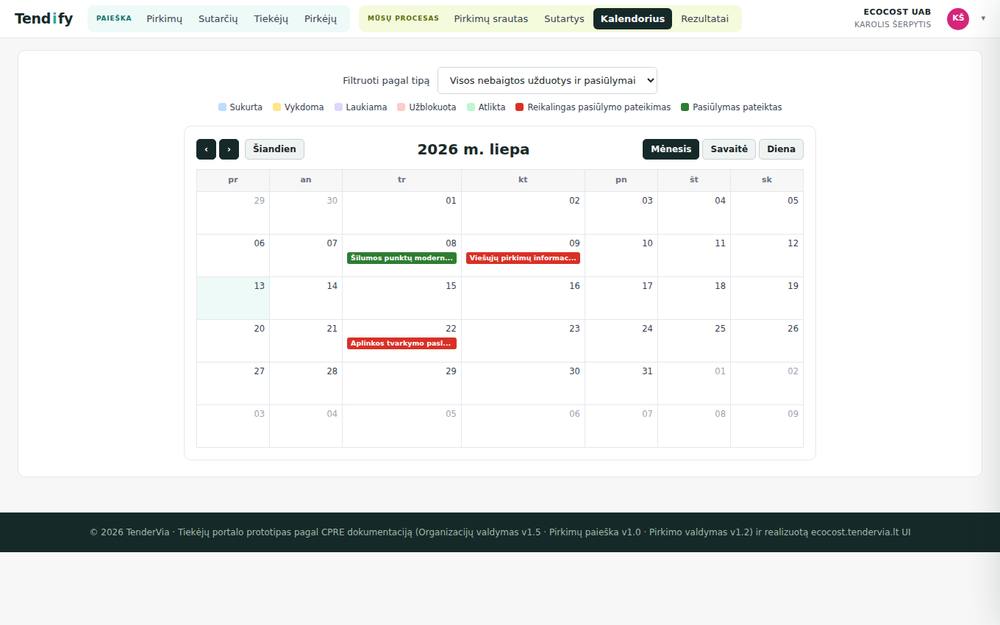This screenshot has height=625, width=1000.
Task: Switch to Diena view
Action: tap(781, 149)
